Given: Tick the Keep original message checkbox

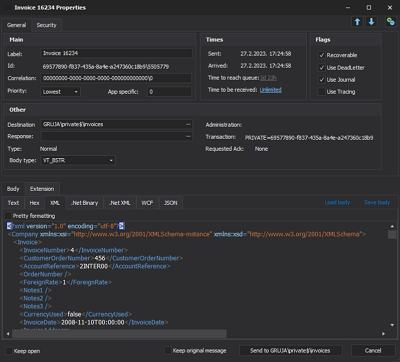Looking at the screenshot, I should [x=168, y=351].
